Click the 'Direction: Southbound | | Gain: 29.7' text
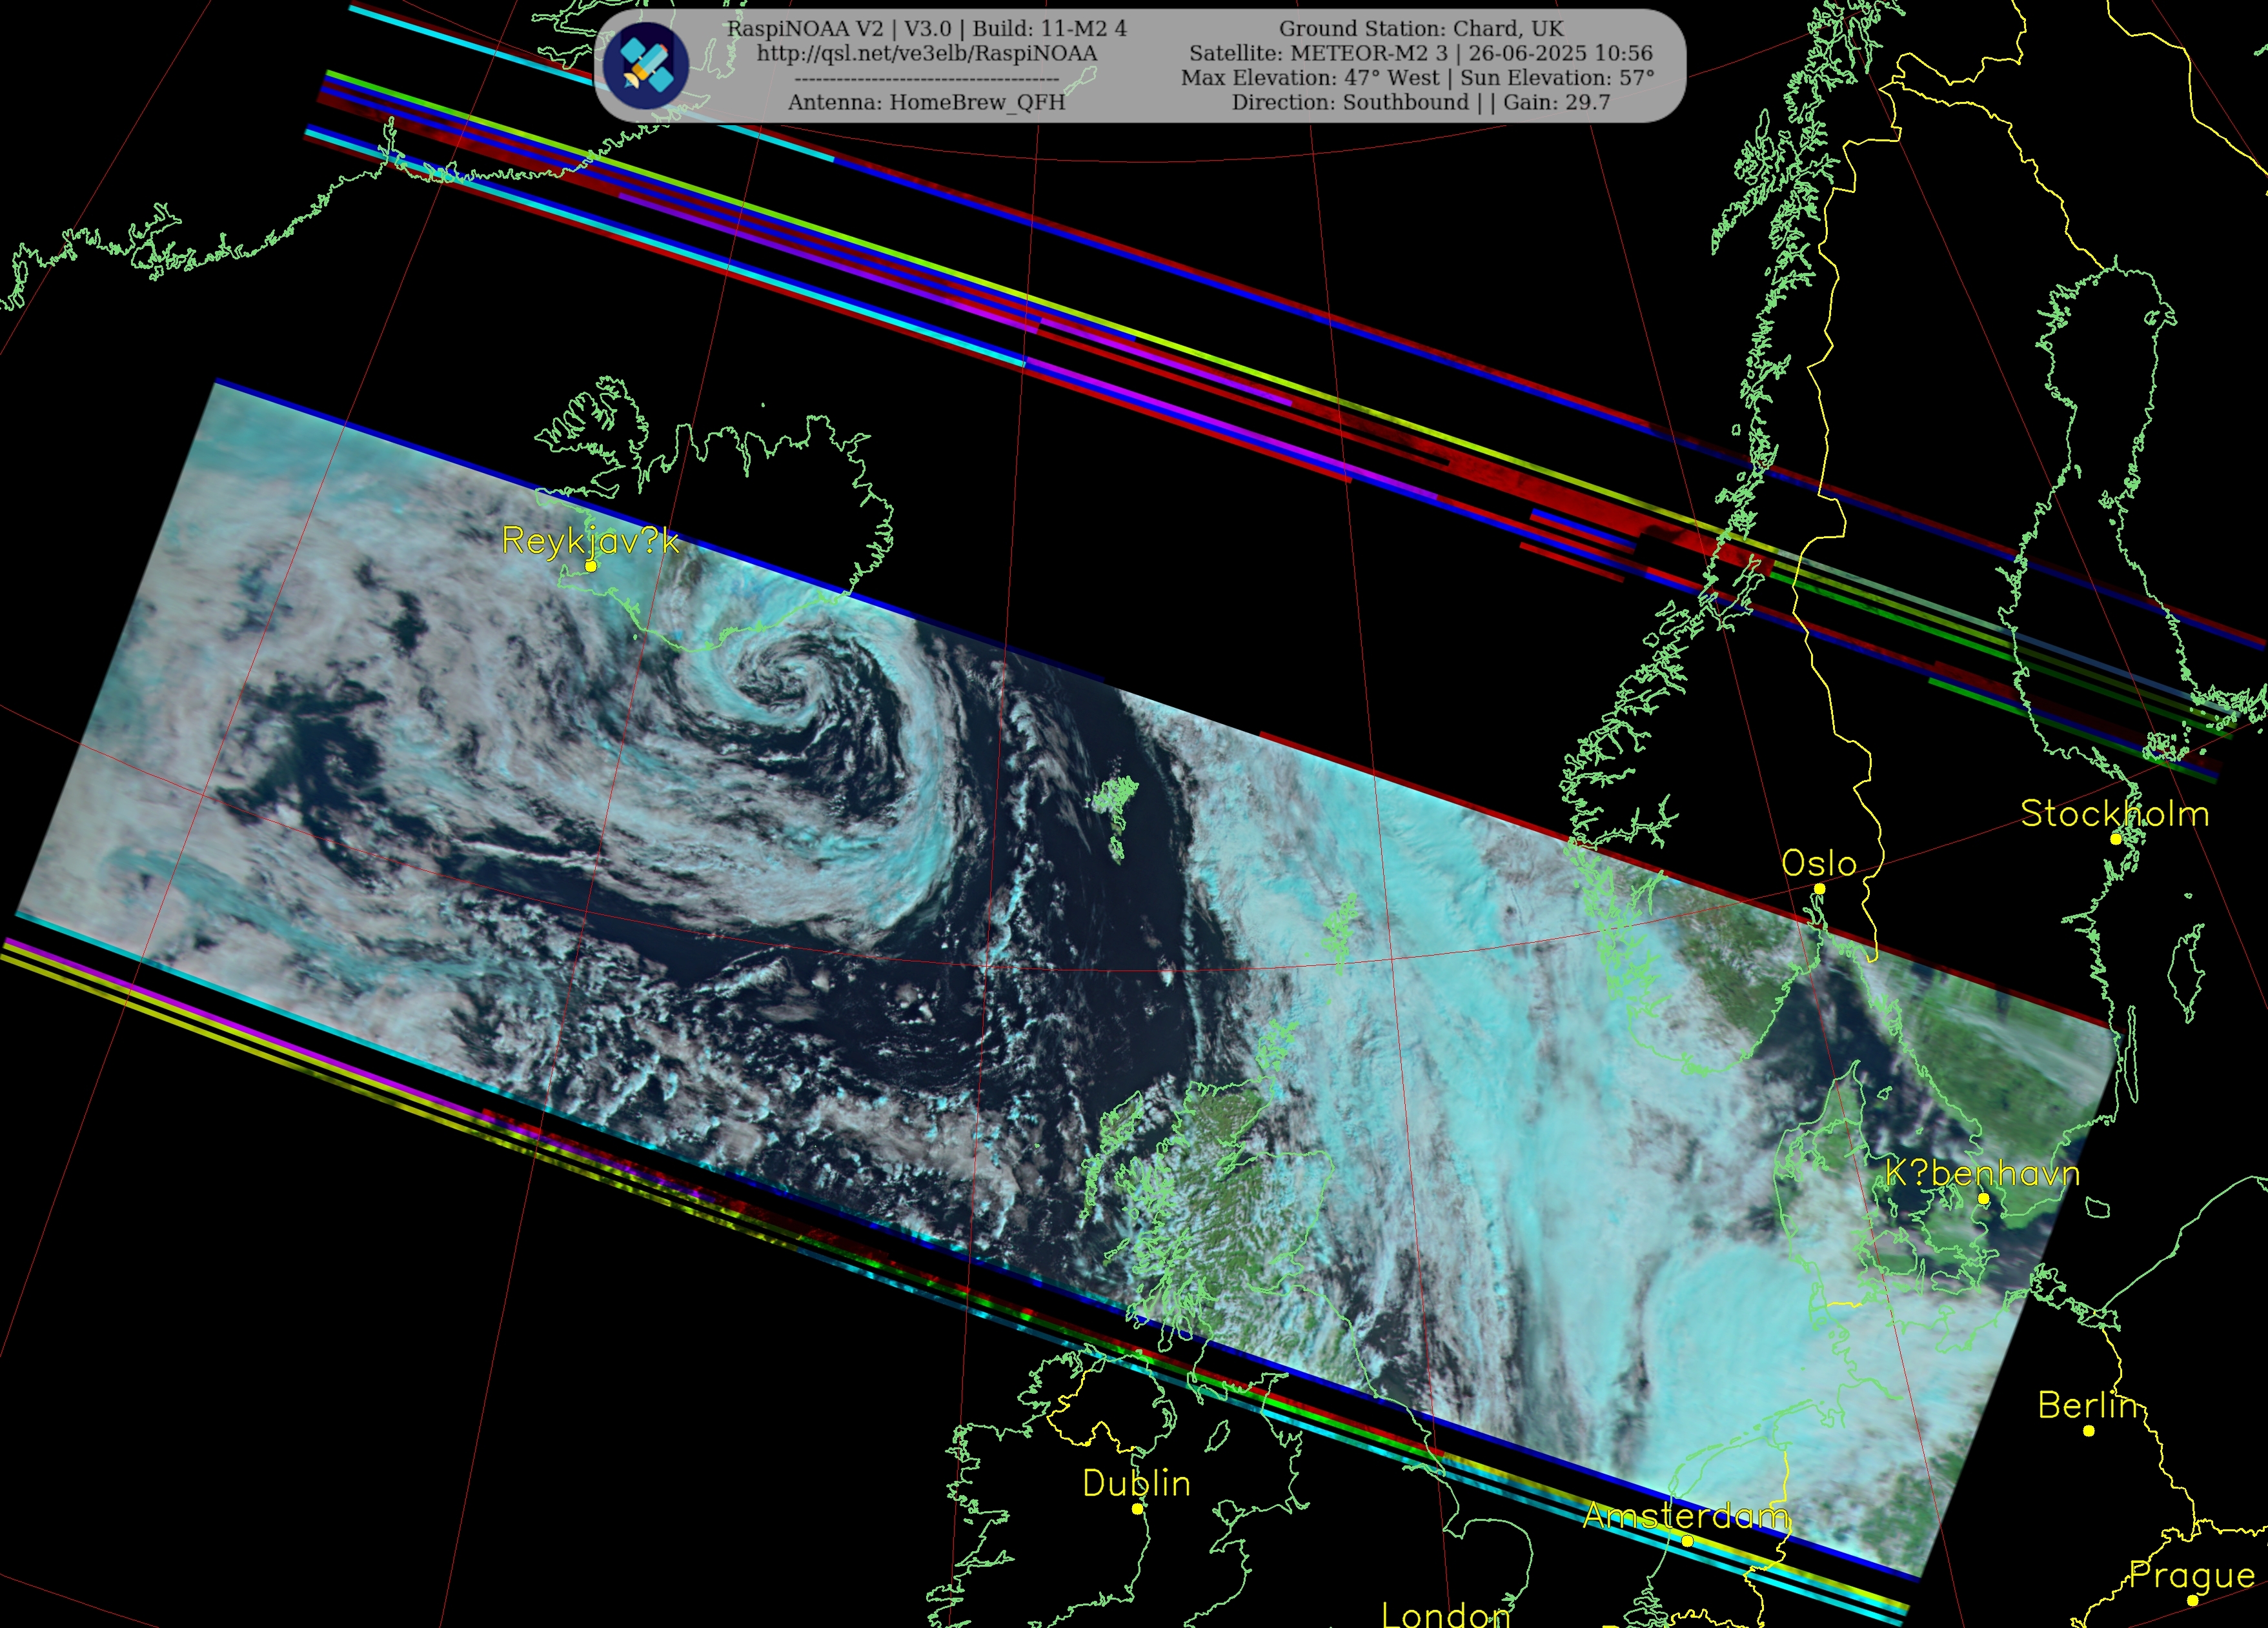 point(1420,102)
